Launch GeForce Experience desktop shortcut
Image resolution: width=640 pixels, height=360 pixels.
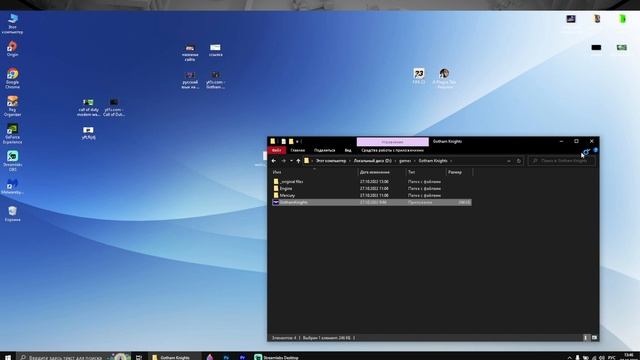(12, 133)
